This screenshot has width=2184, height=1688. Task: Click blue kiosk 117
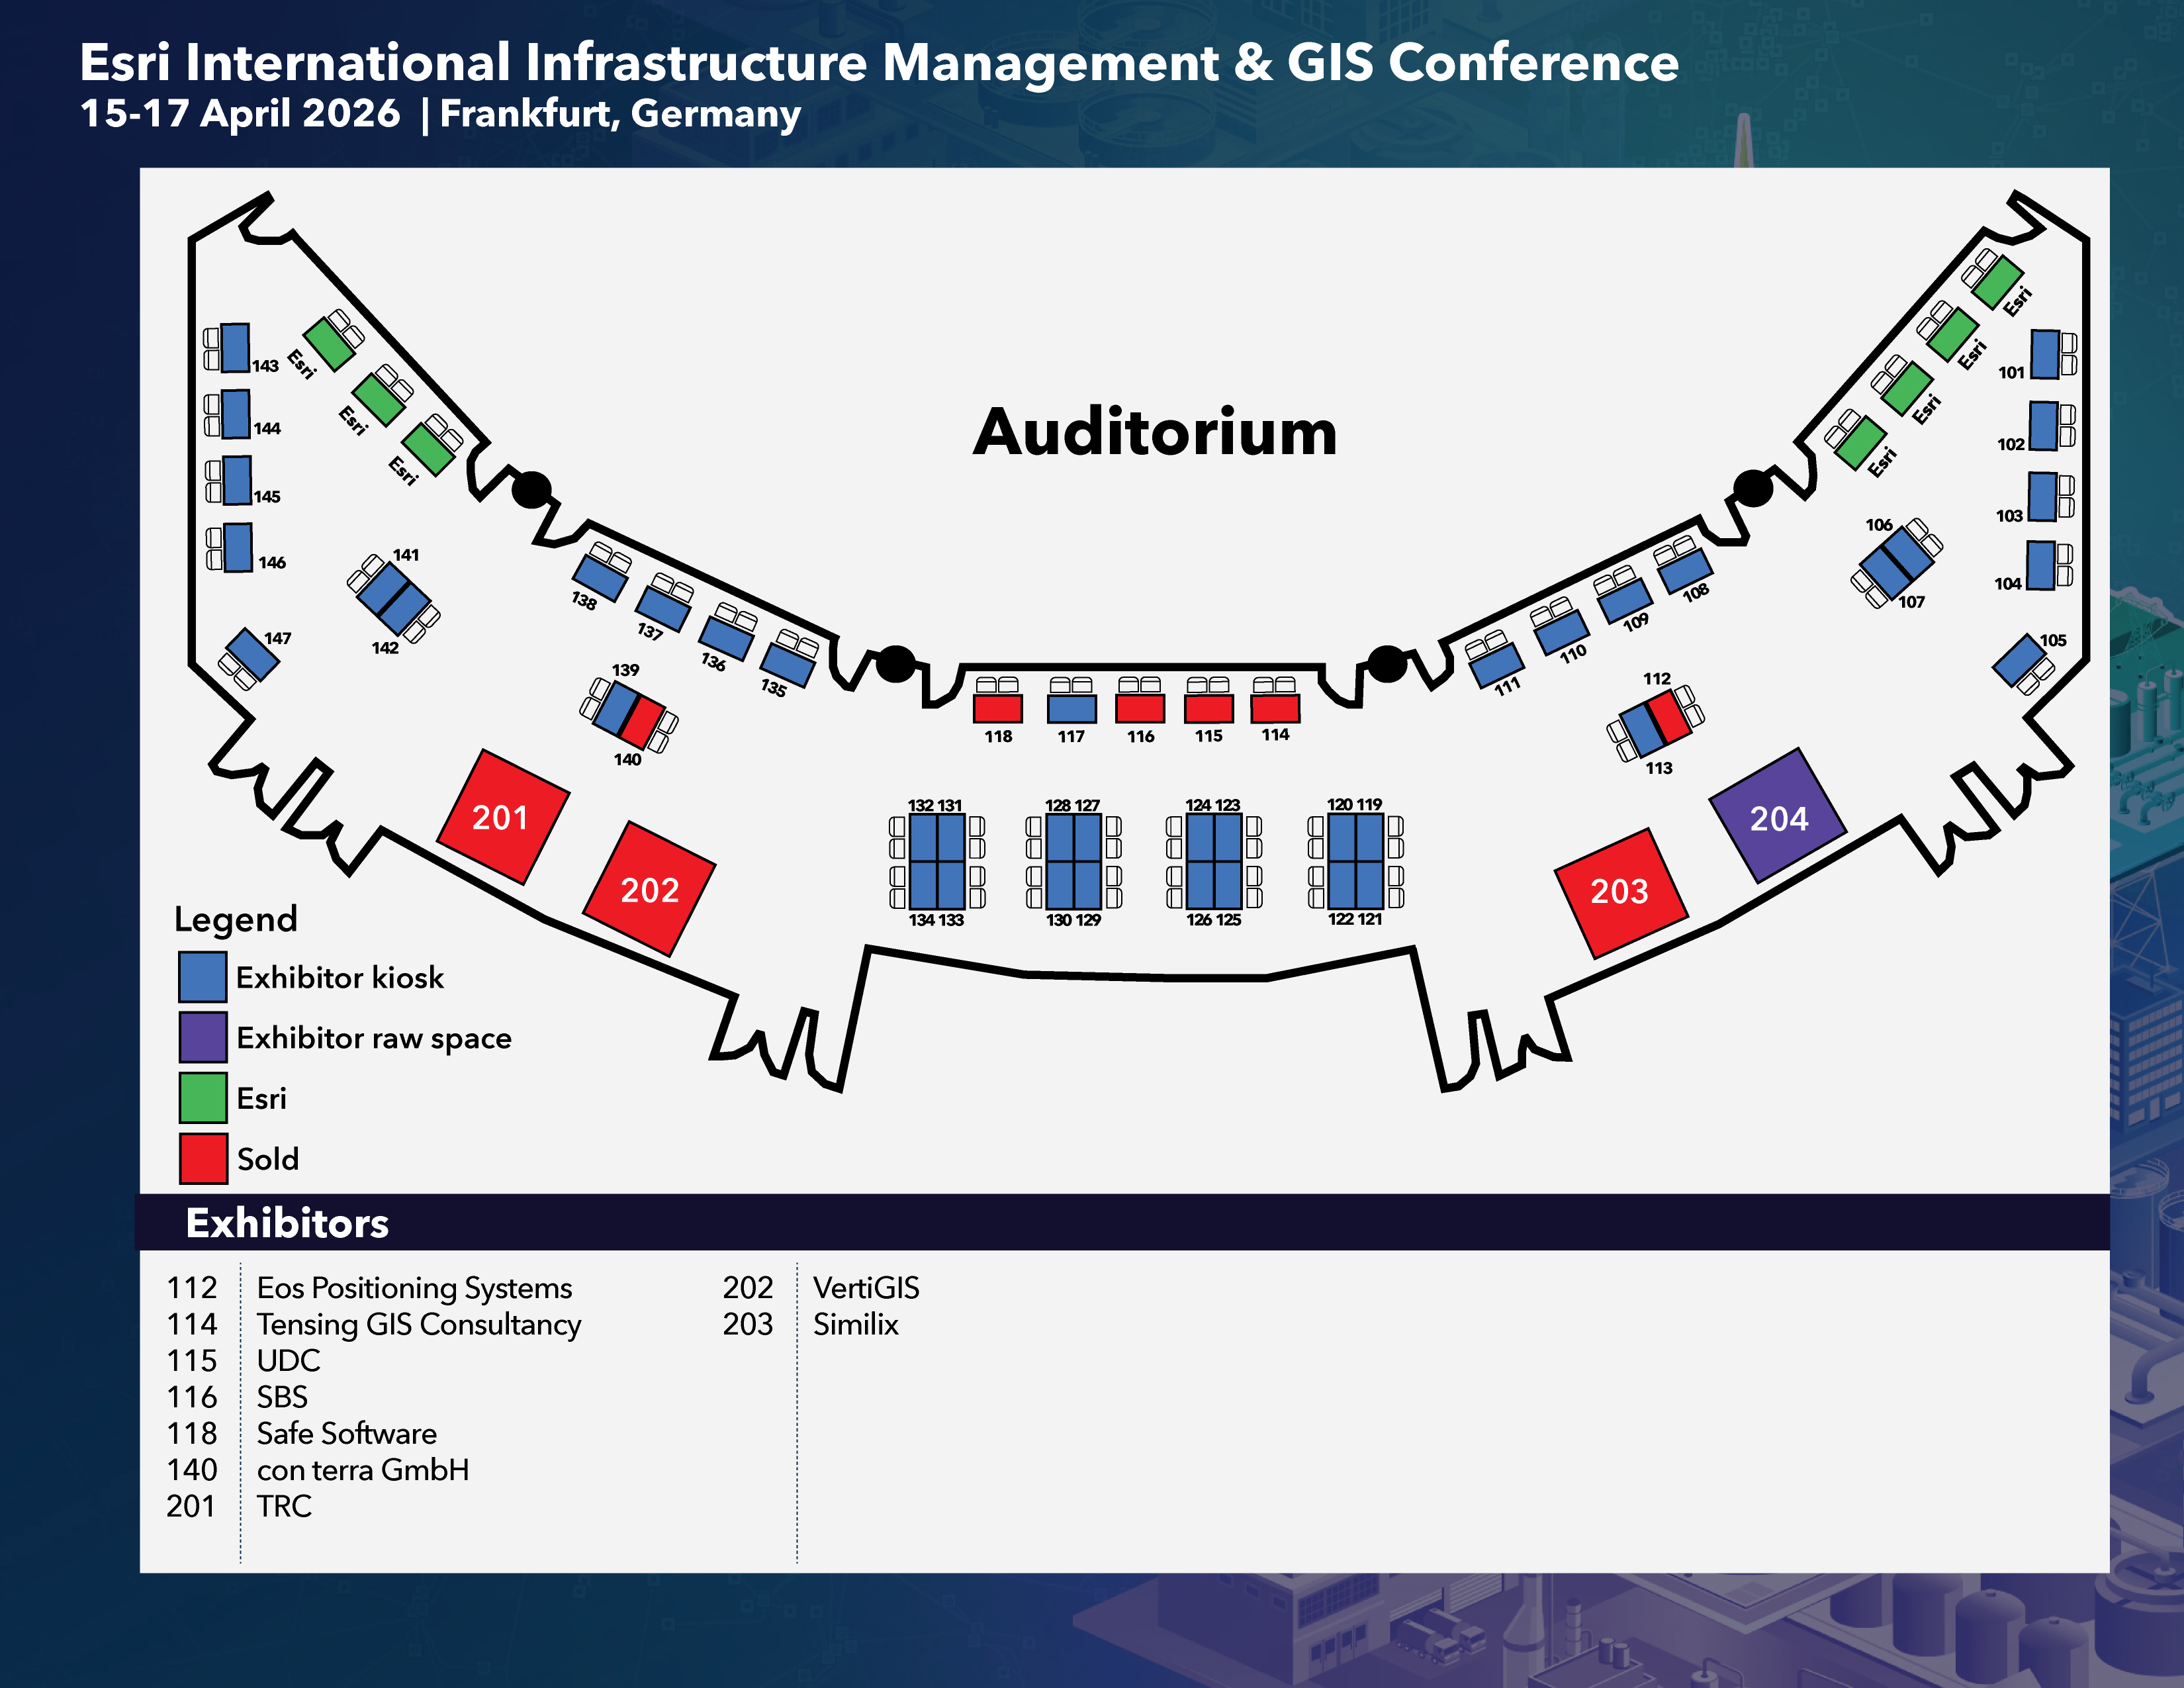(1071, 709)
